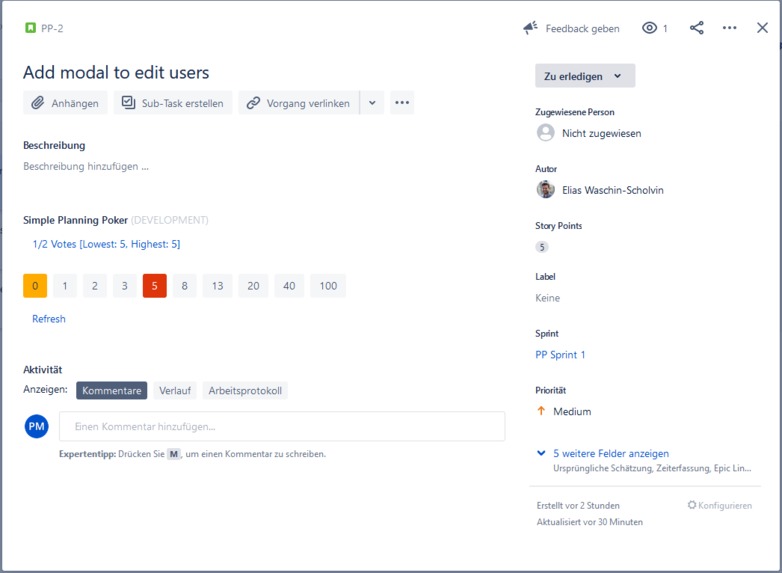This screenshot has width=782, height=573.
Task: Expand 5 weitere Felder anzeigen
Action: (611, 454)
